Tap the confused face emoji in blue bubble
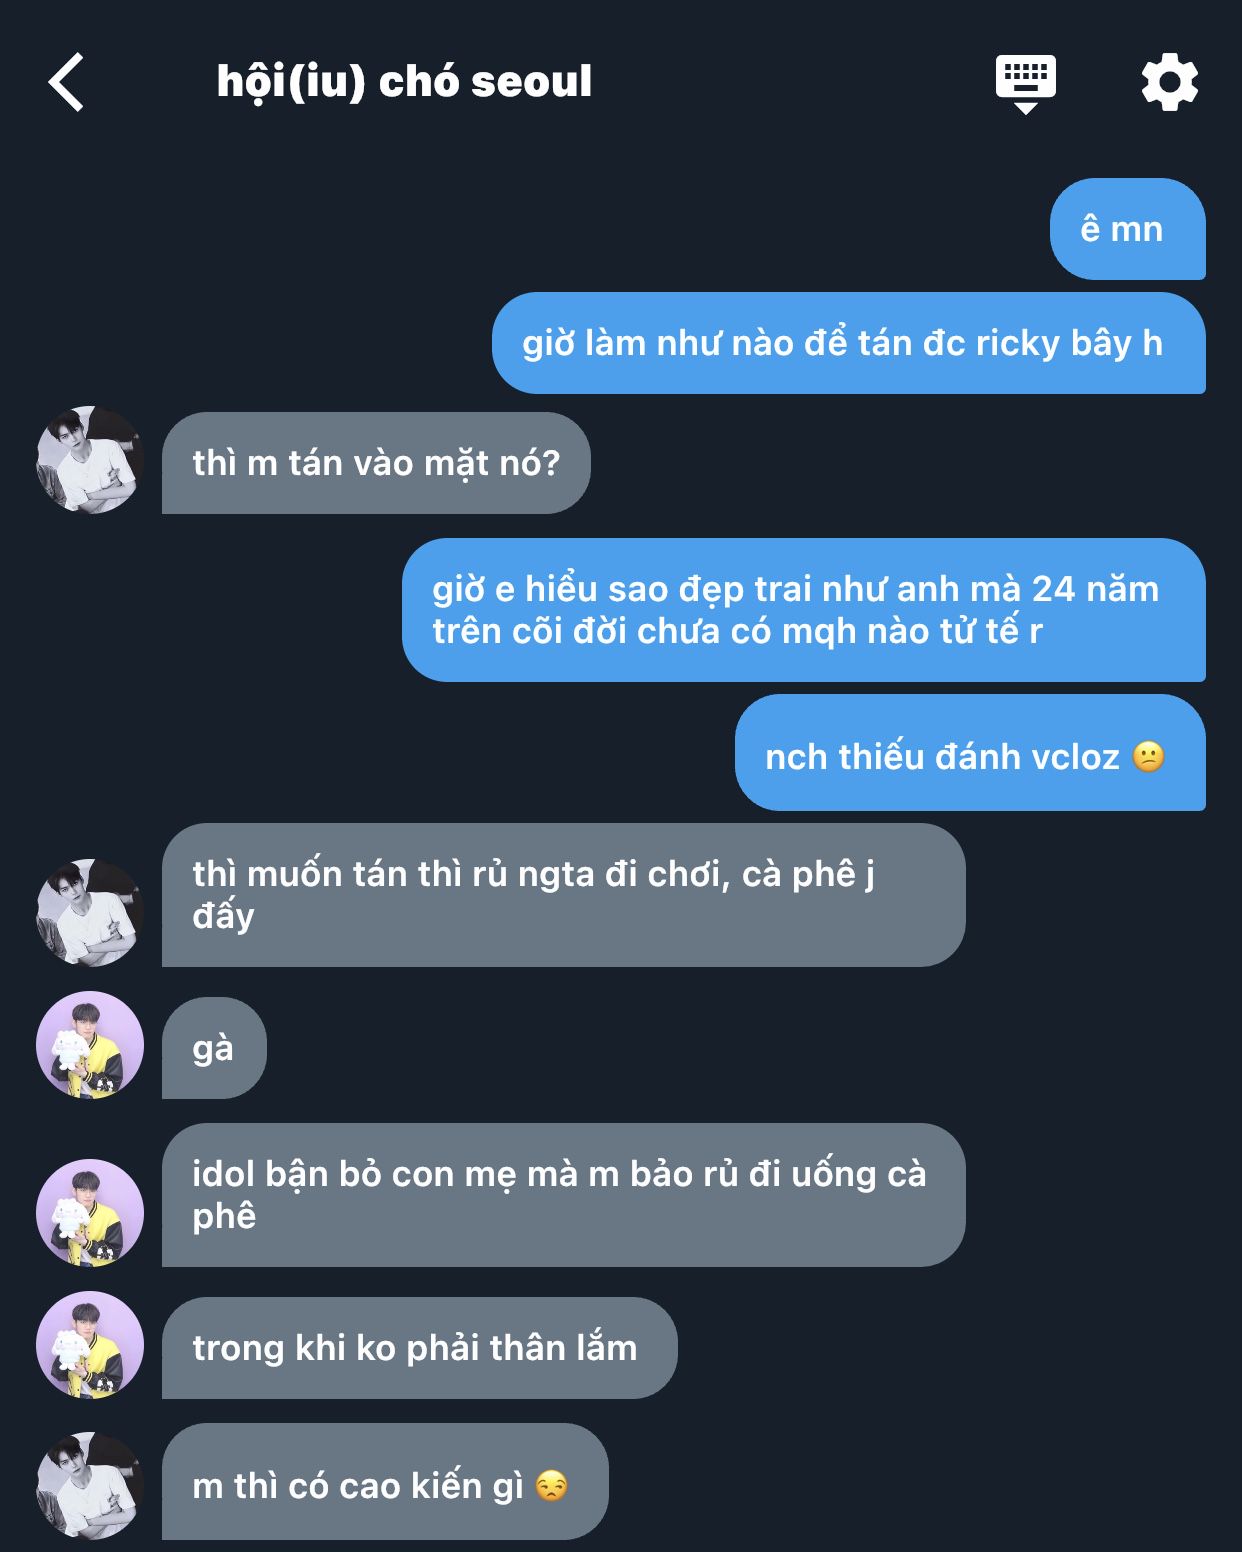The height and width of the screenshot is (1552, 1242). [x=1149, y=757]
